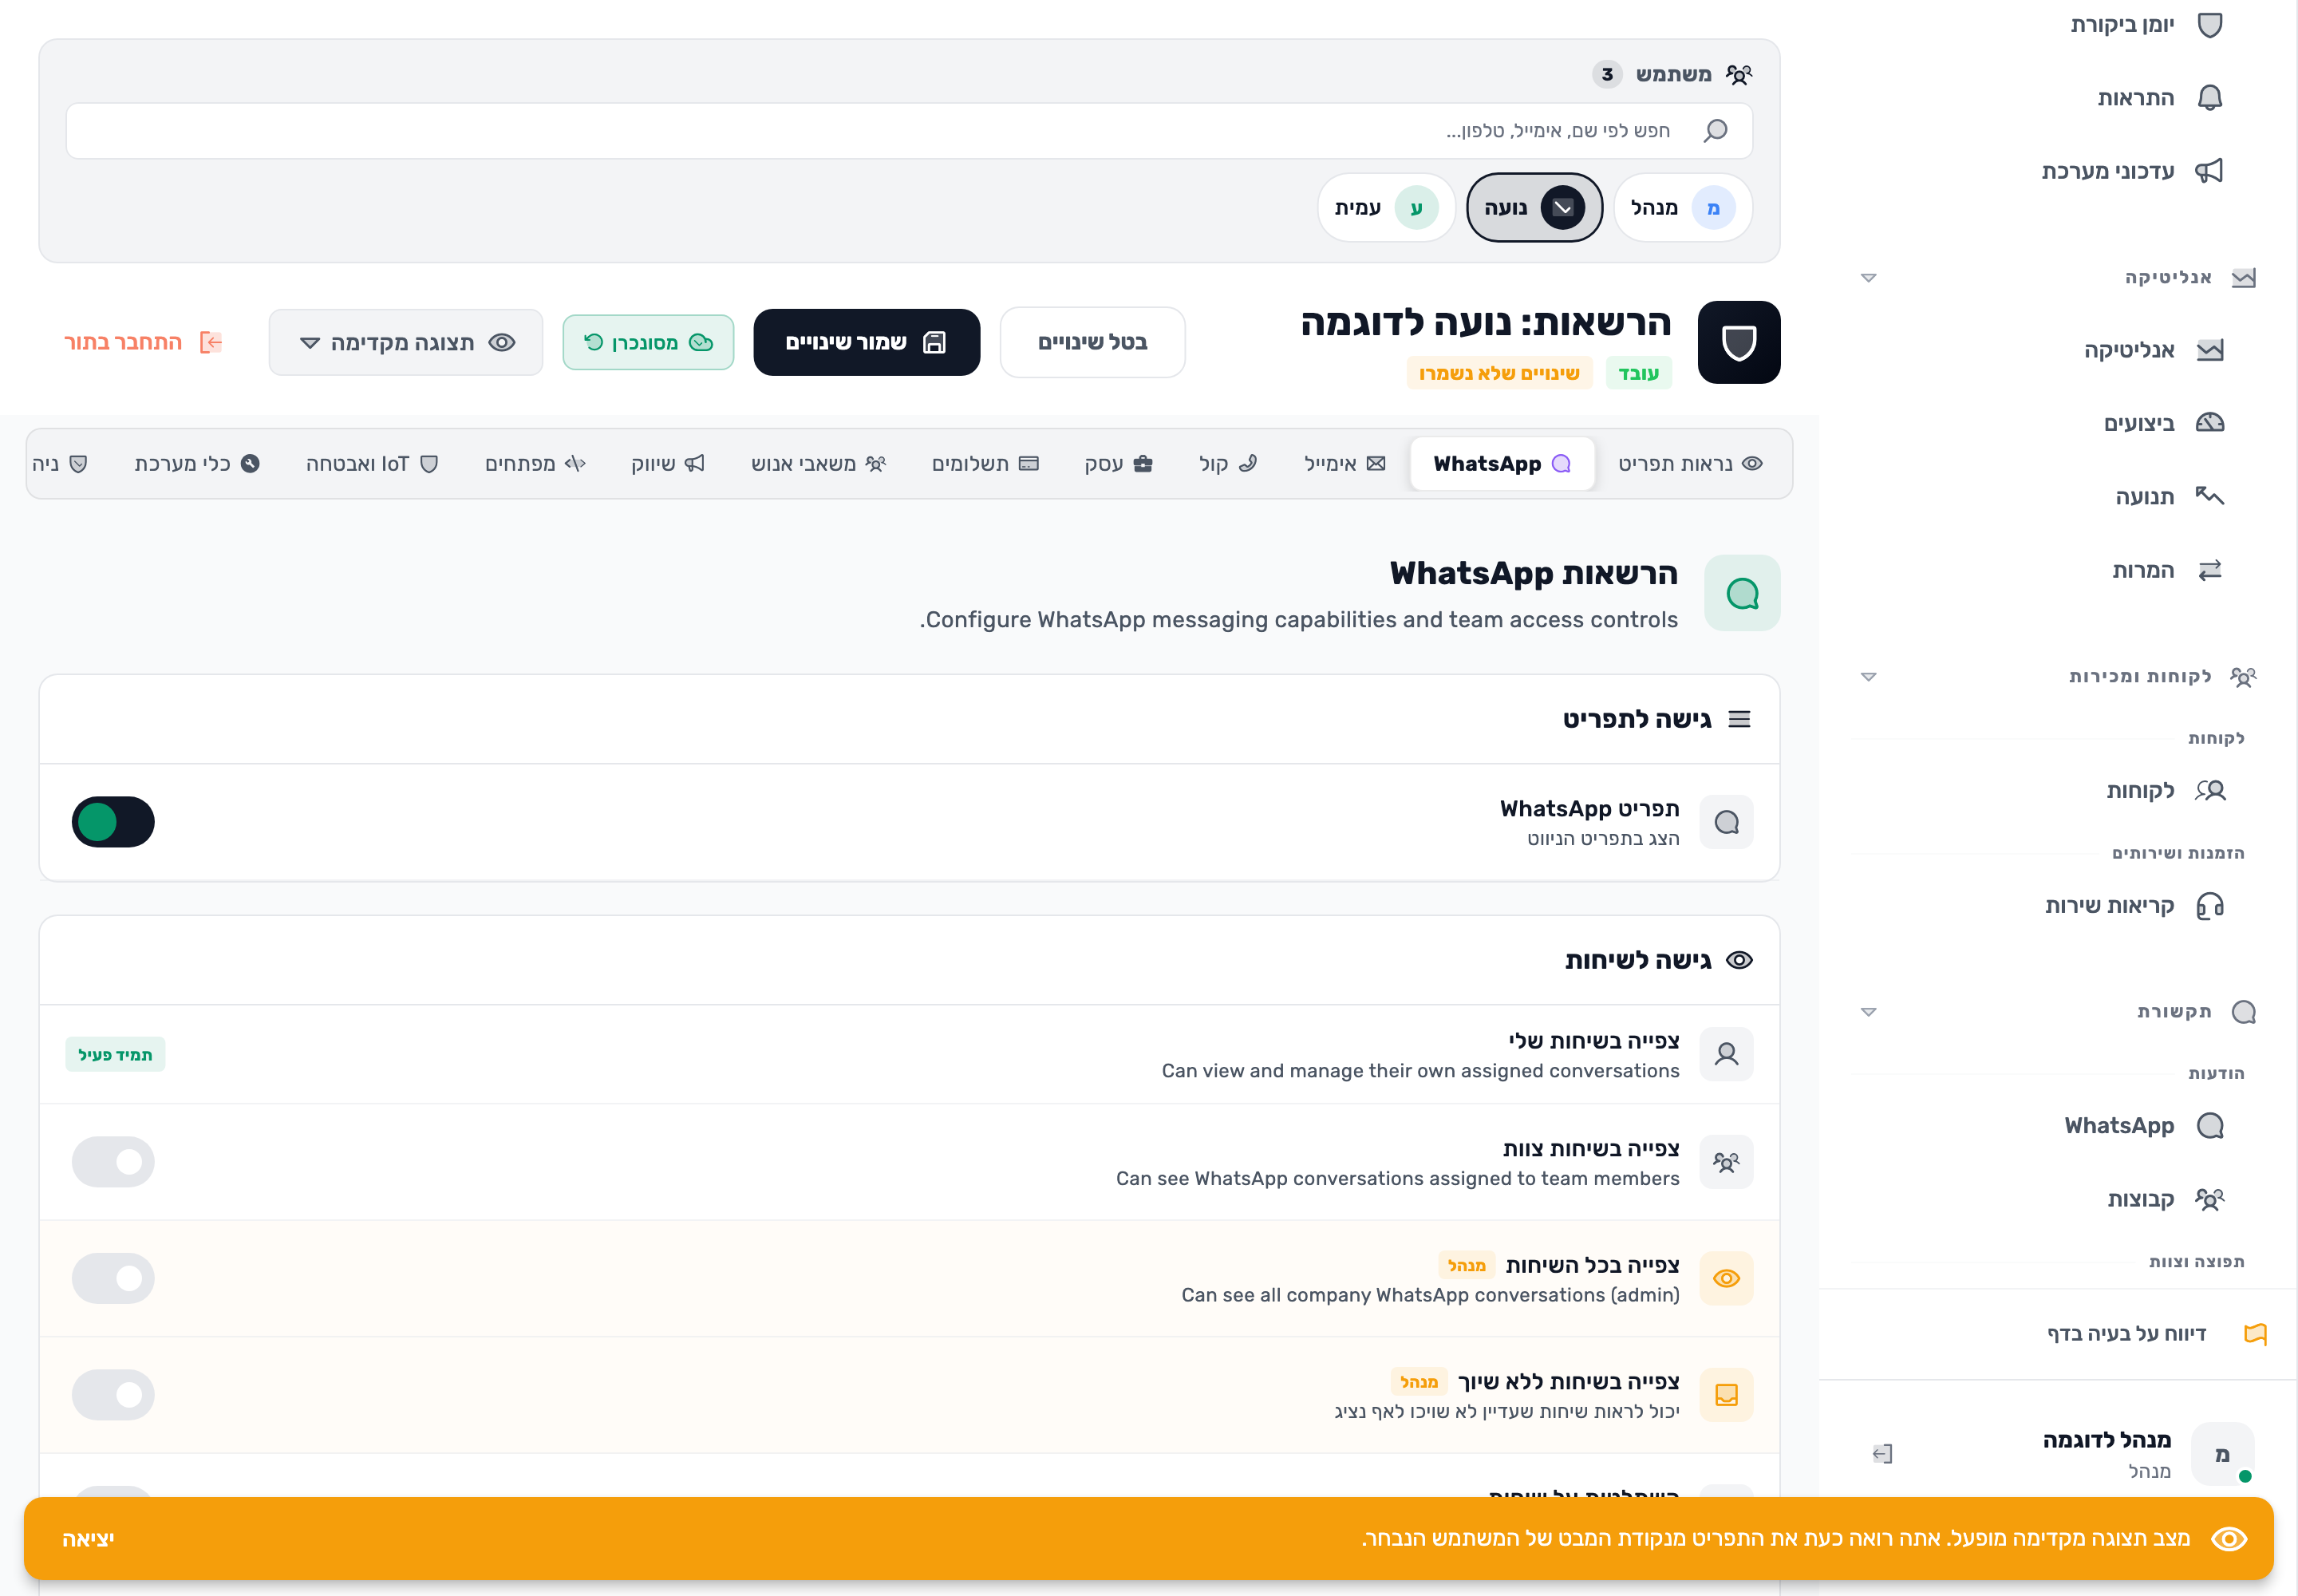Screen dimensions: 2298x1596
Task: Click the large shield permissions icon
Action: (x=1739, y=342)
